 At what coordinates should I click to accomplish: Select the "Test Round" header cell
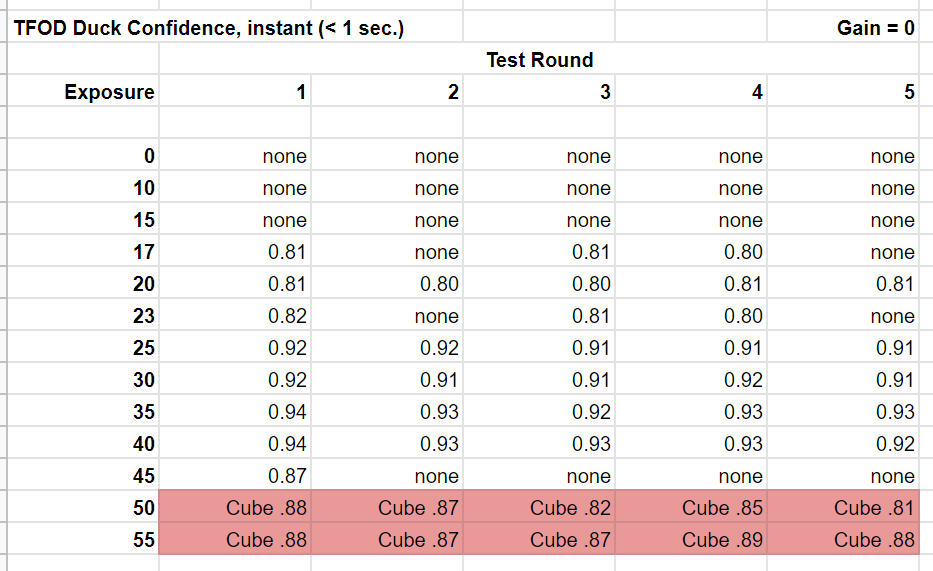(x=539, y=60)
